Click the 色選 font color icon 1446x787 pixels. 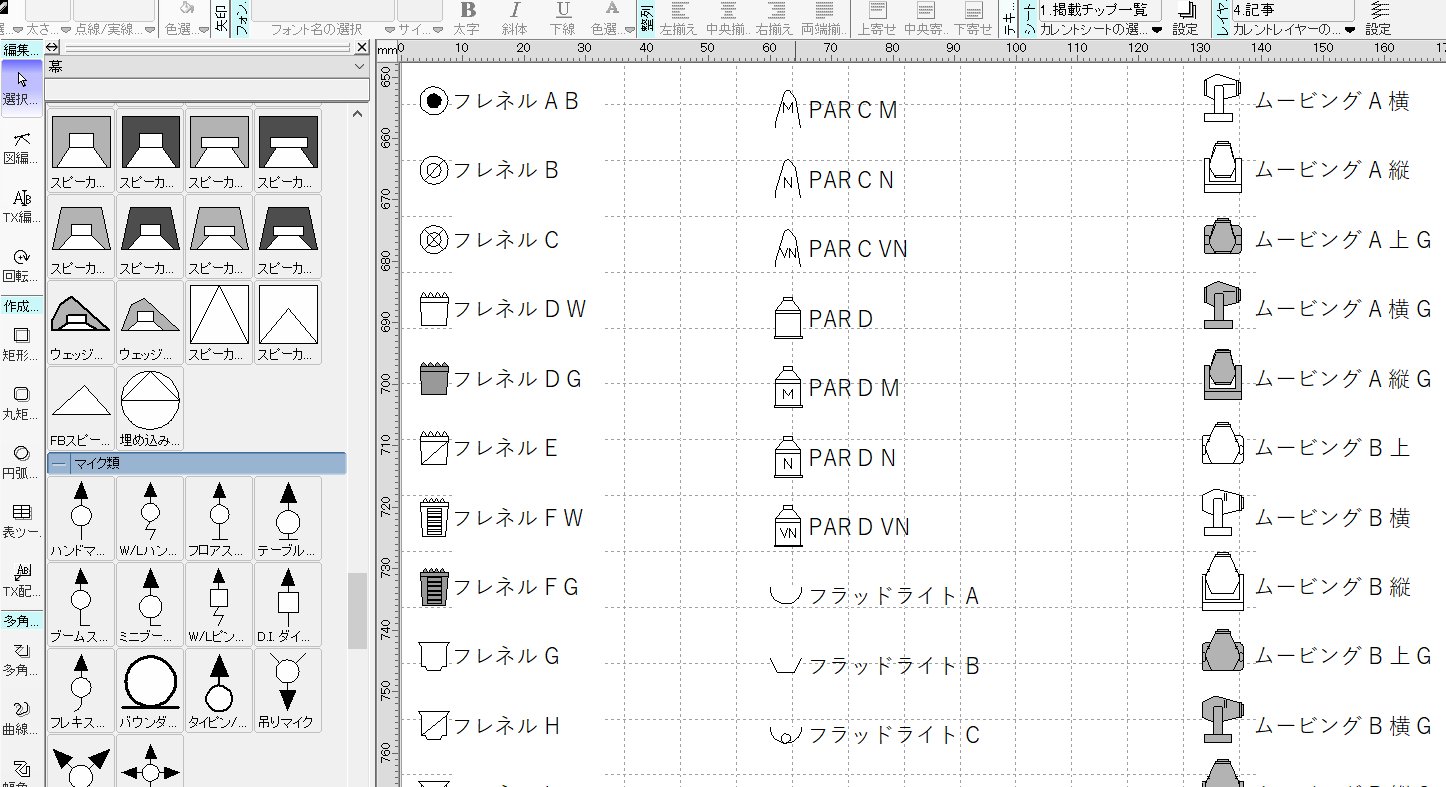[x=613, y=10]
